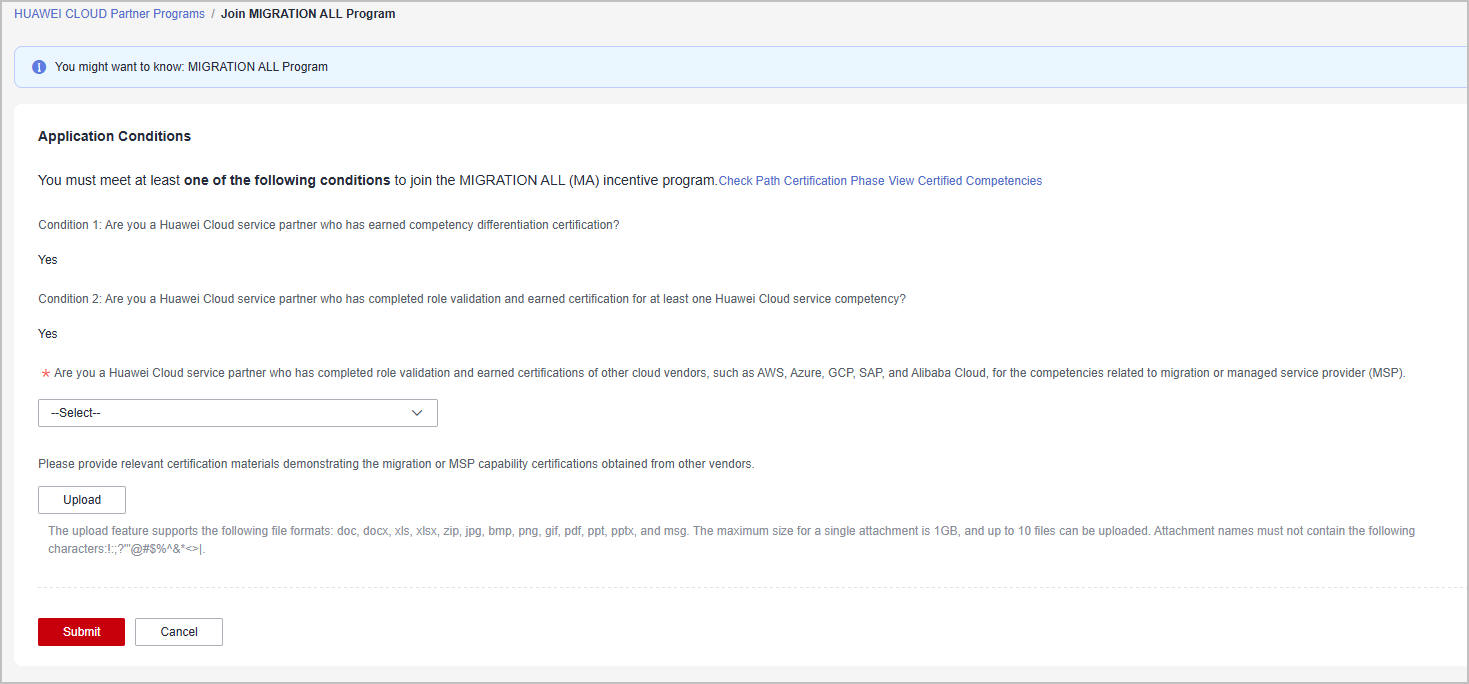Click the Application Conditions heading
Image resolution: width=1469 pixels, height=684 pixels.
[x=114, y=136]
